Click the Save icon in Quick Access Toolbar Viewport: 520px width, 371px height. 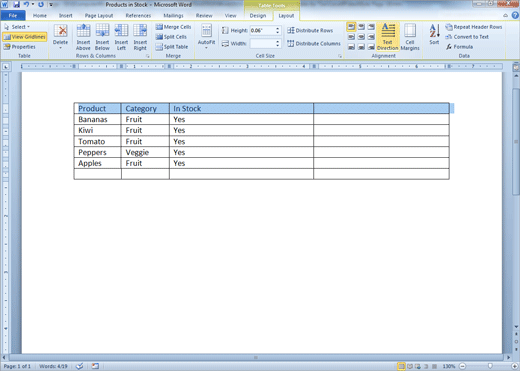click(16, 5)
